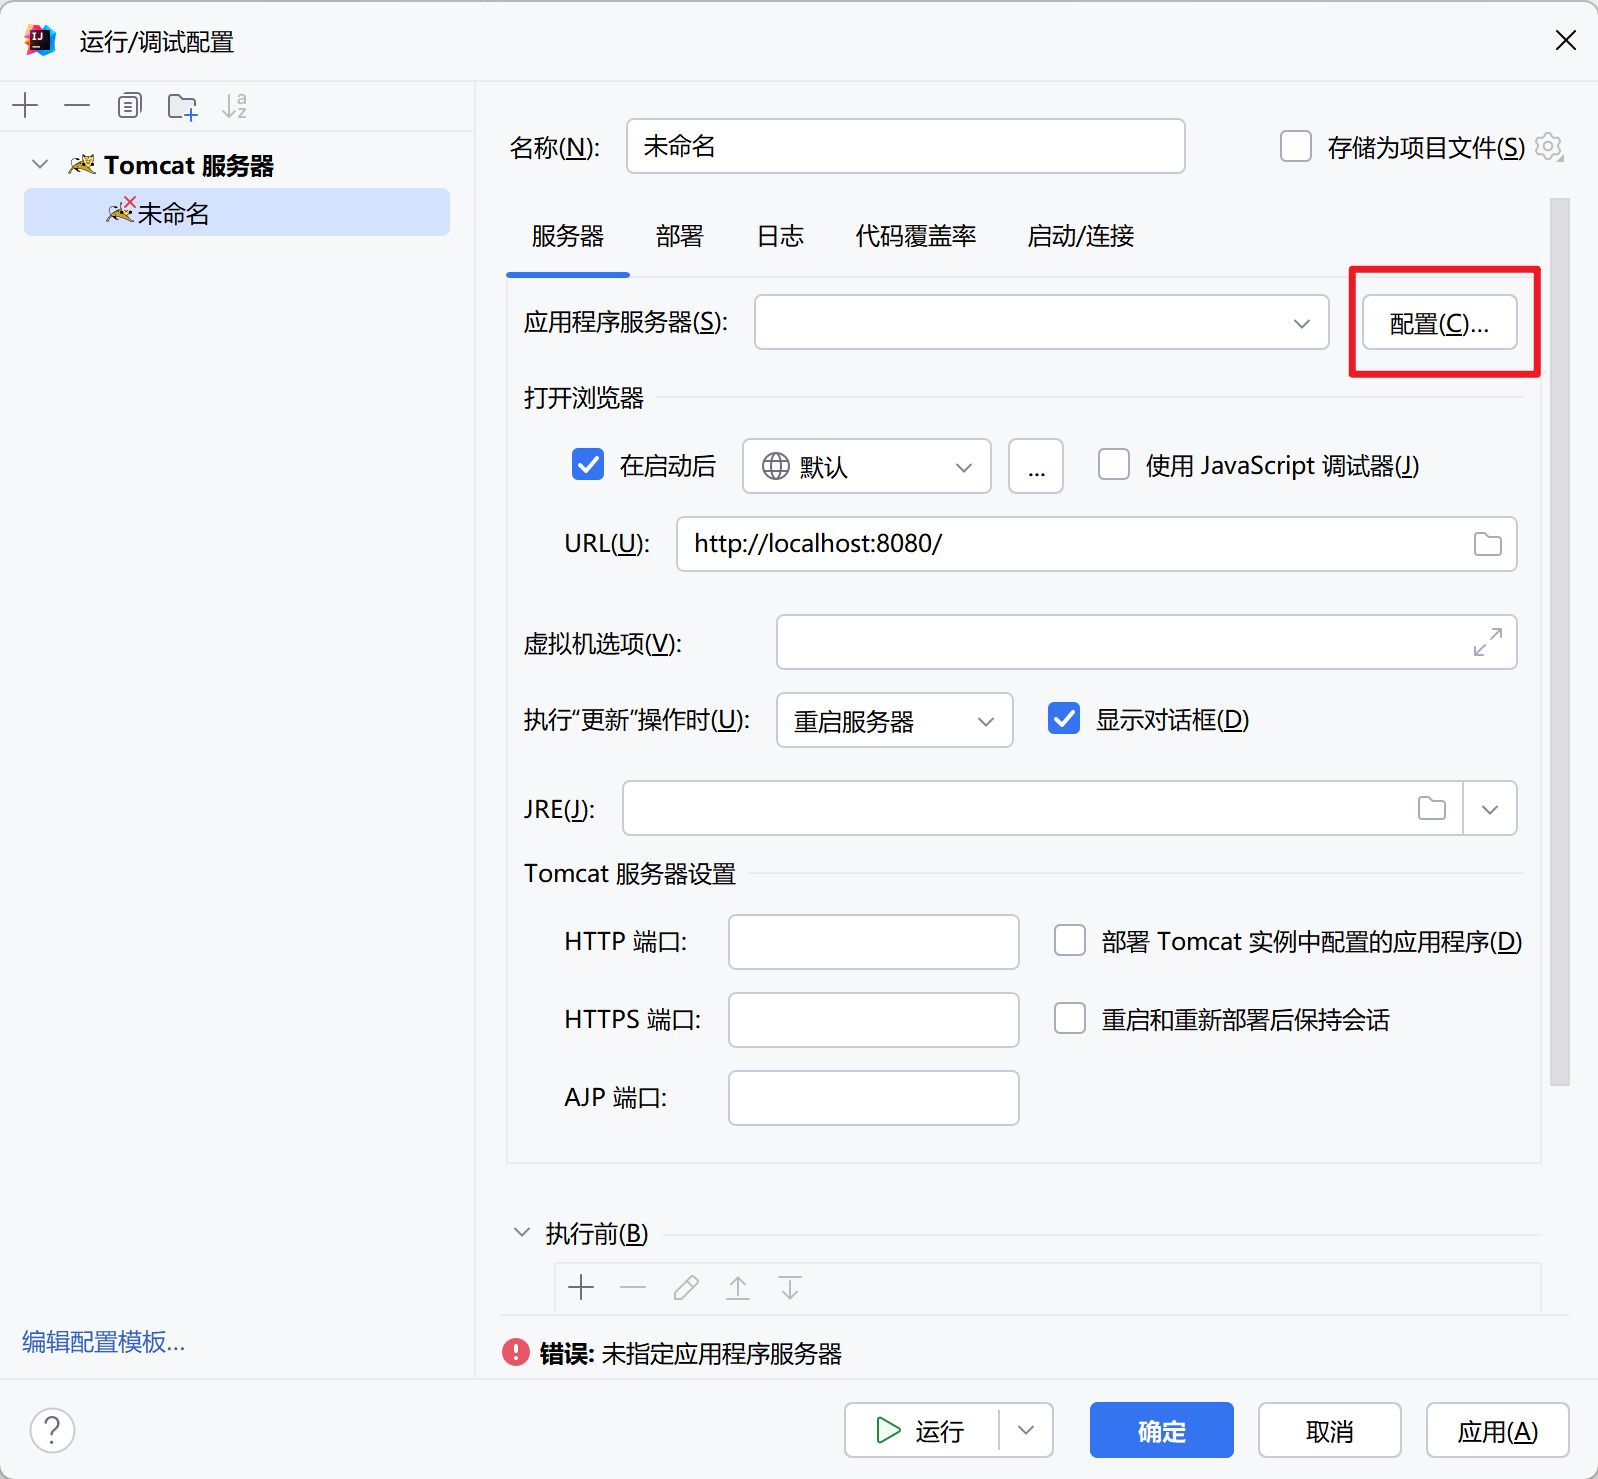Enable 部署 Tomcat 实例中配置的应用程序

[1070, 940]
